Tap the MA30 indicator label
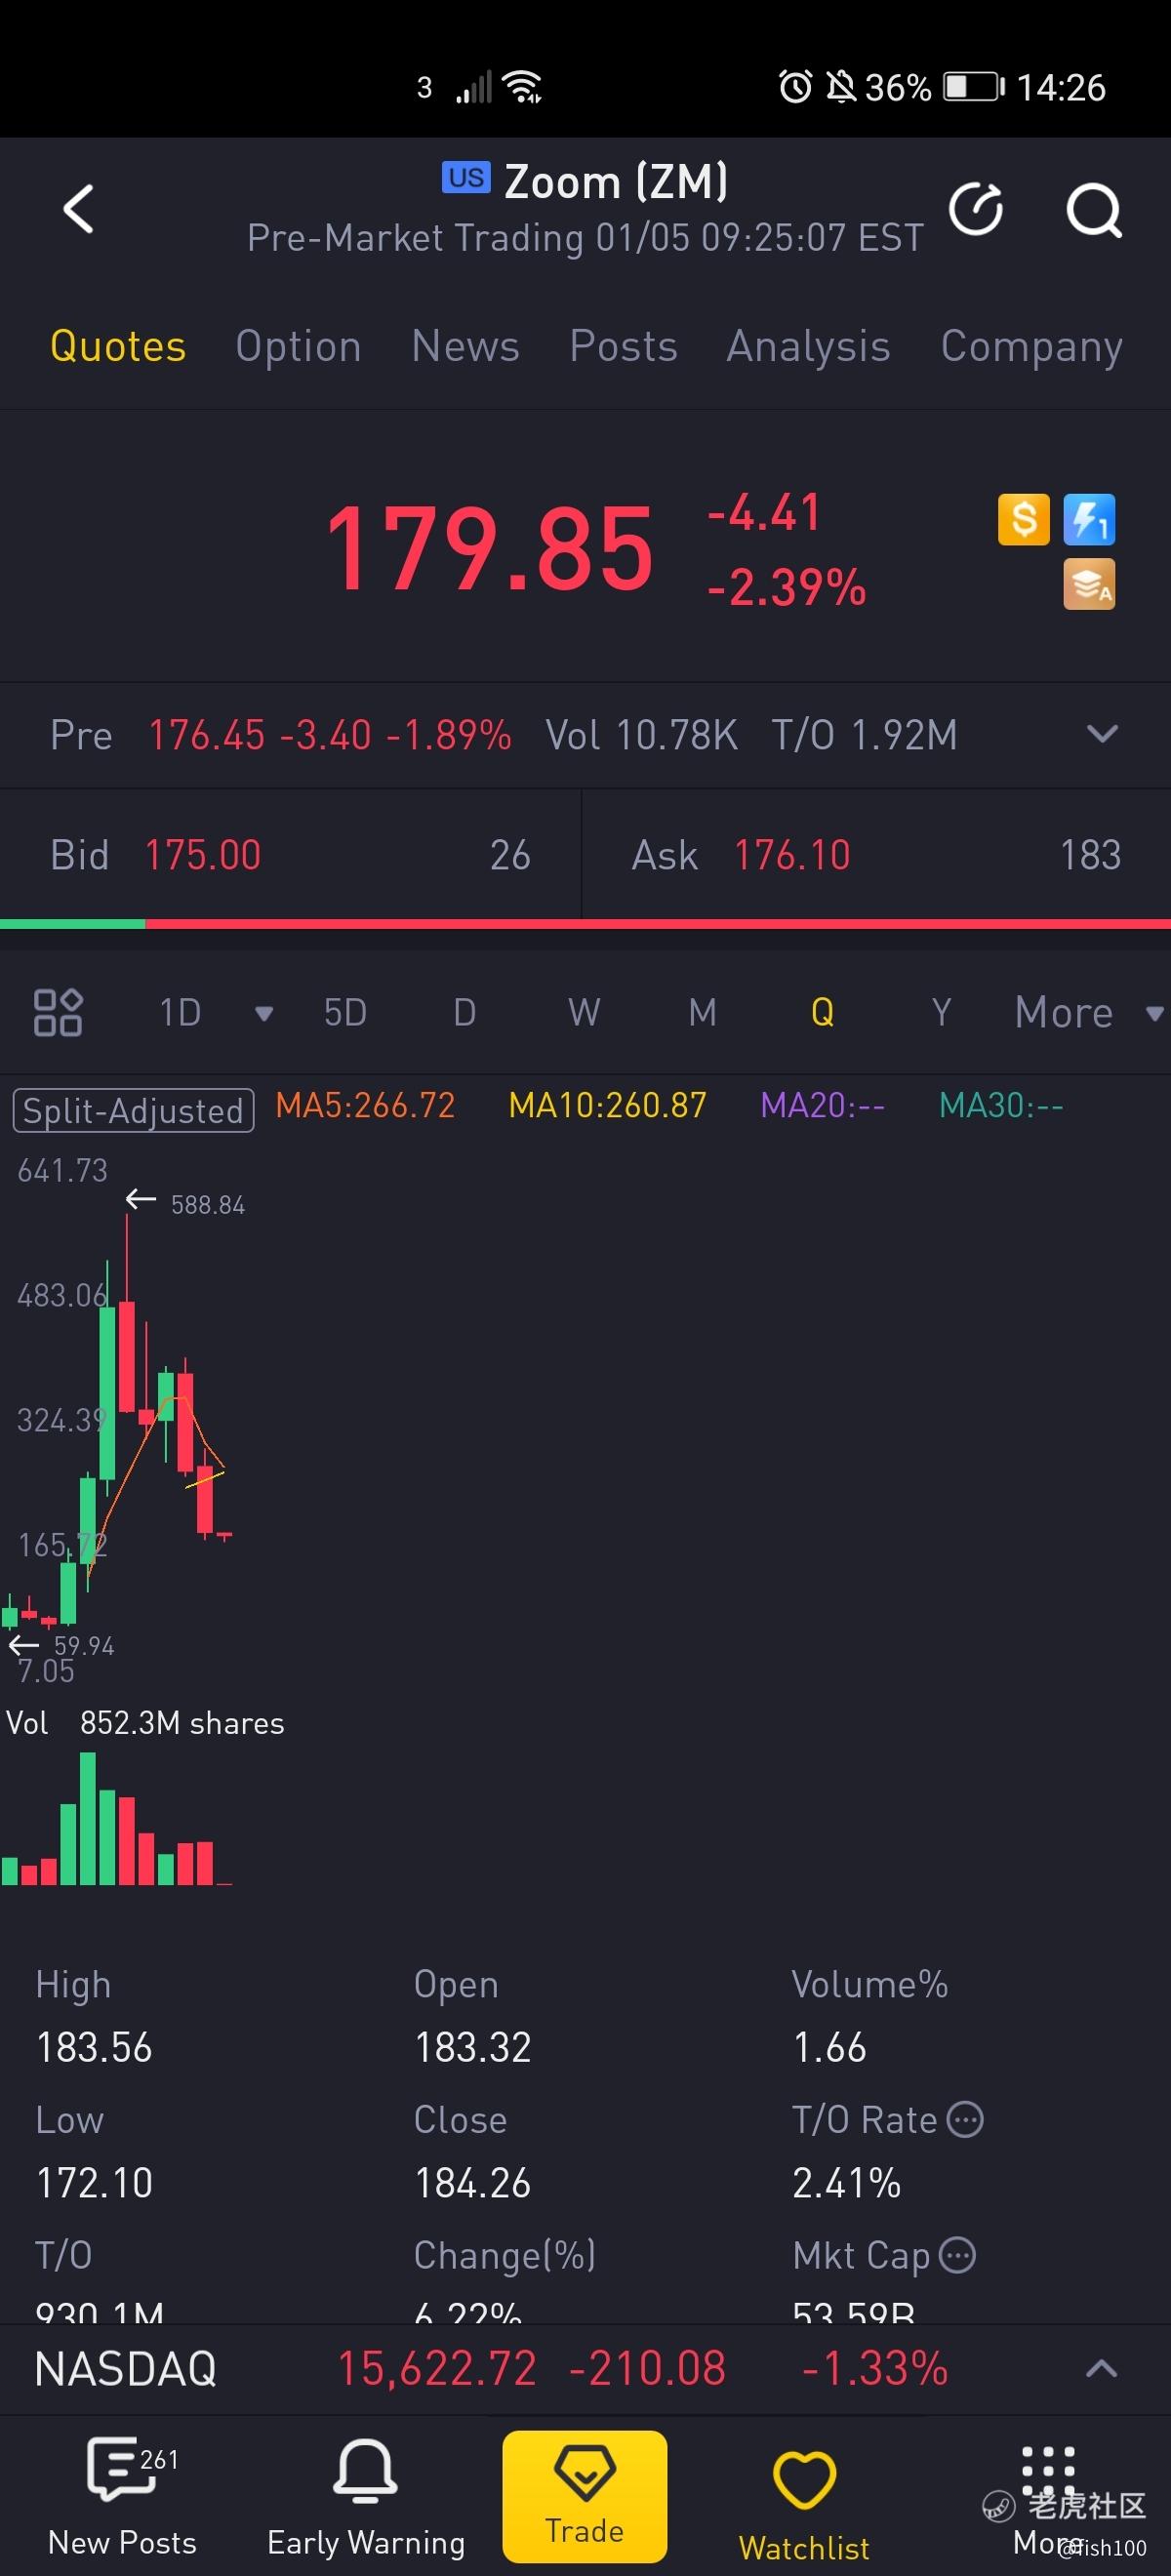 coord(1001,1105)
